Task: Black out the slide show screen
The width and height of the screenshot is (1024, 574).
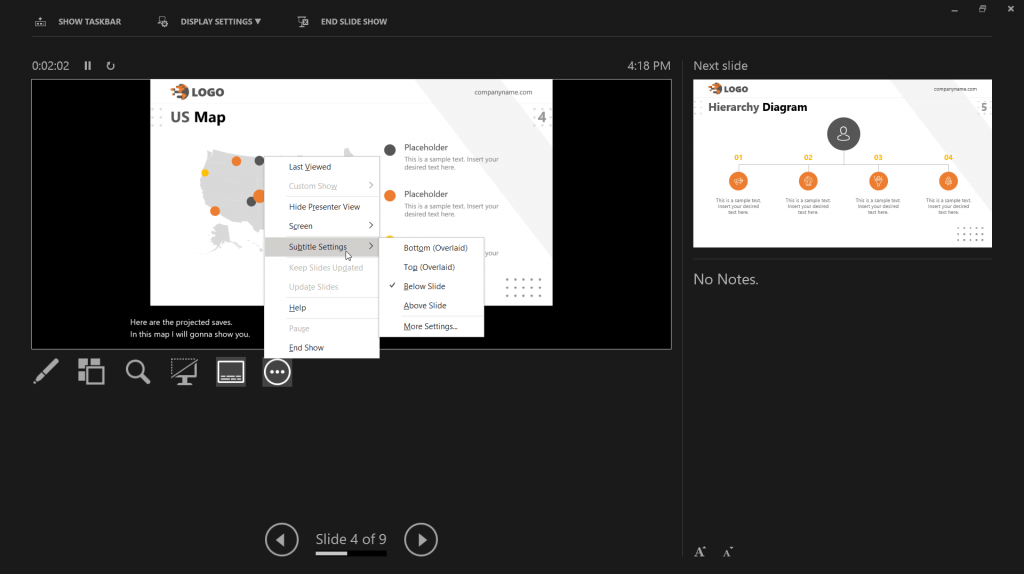Action: pyautogui.click(x=184, y=372)
